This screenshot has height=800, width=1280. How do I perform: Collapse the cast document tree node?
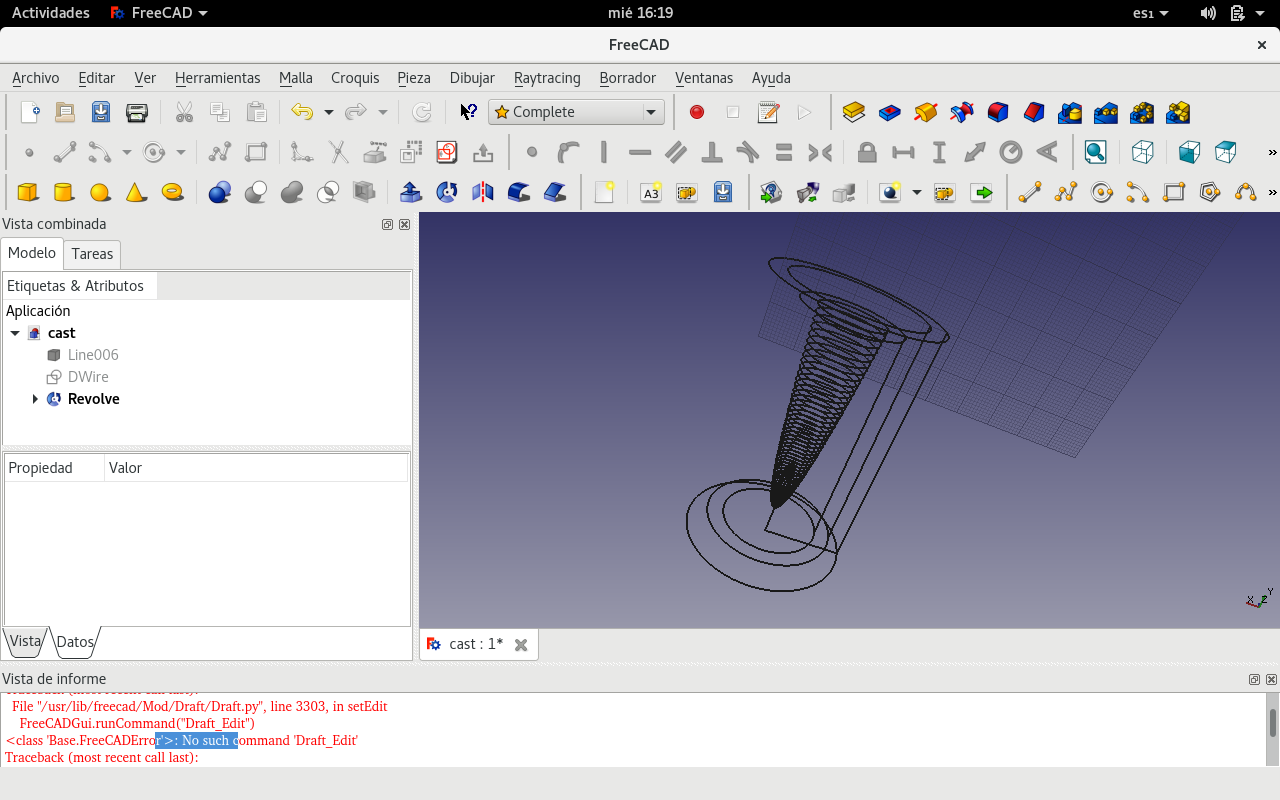tap(15, 333)
